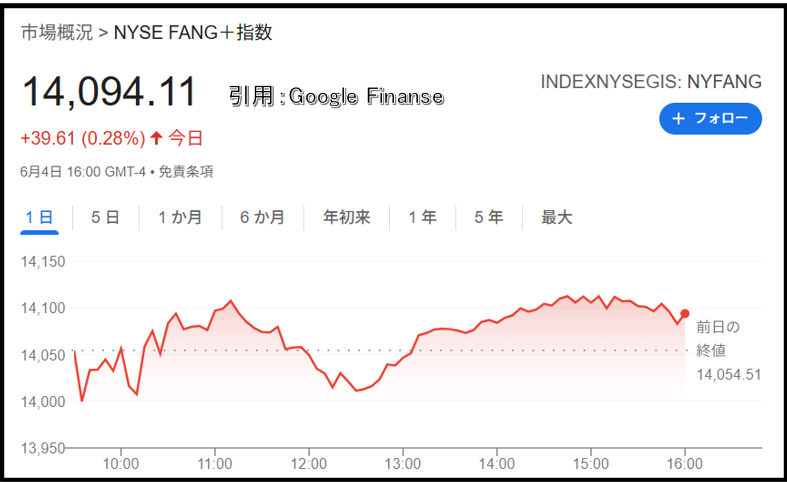Open the 市場概況 breadcrumb link
The height and width of the screenshot is (482, 787).
(x=57, y=33)
